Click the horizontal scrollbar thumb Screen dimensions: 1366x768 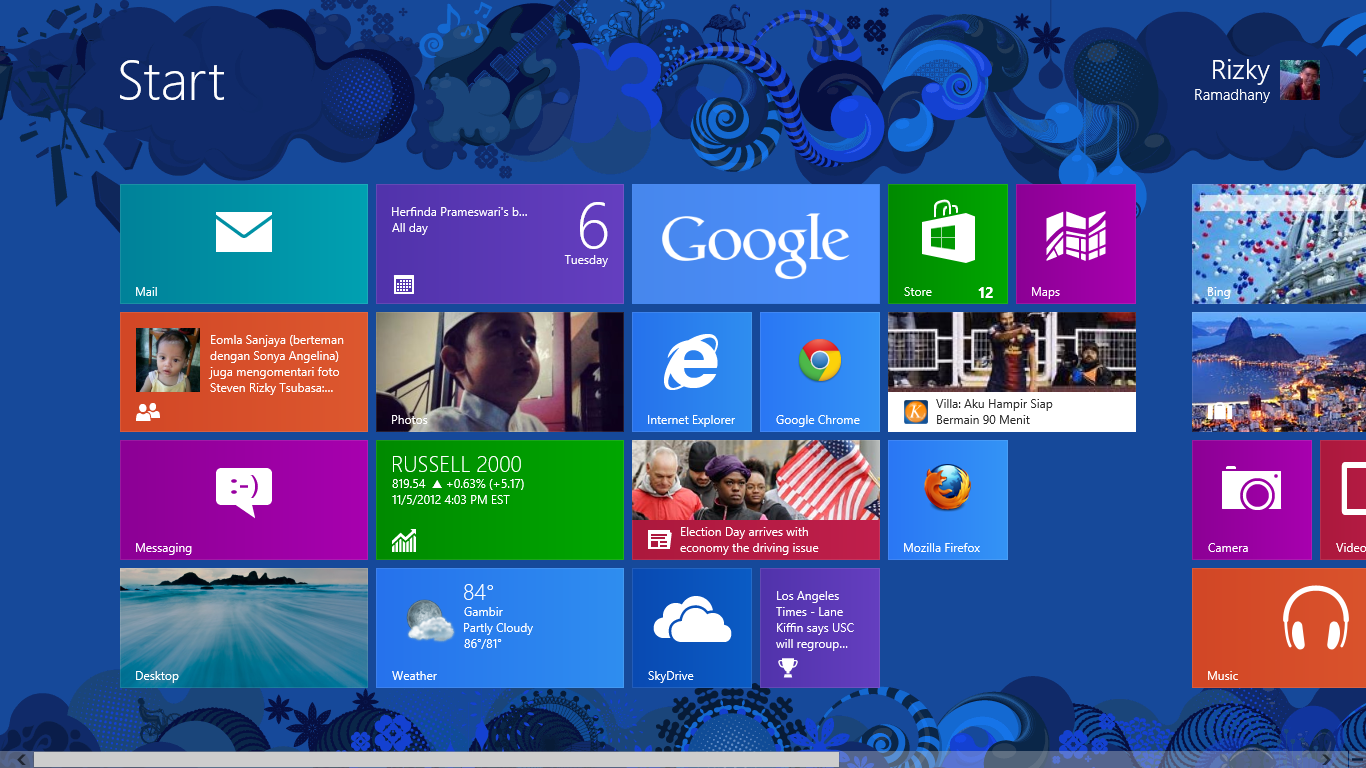(436, 760)
